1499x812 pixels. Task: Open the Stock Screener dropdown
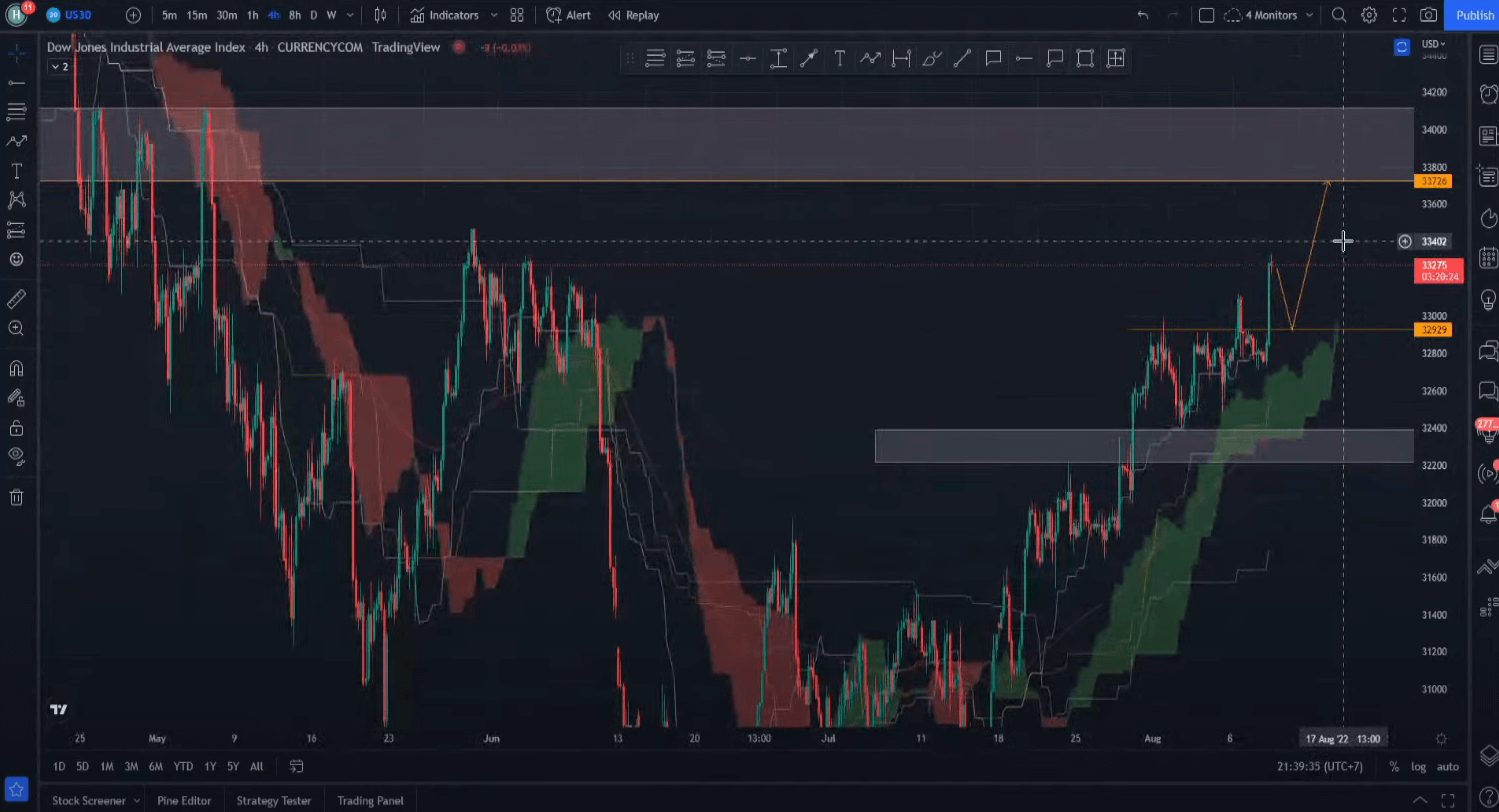[95, 800]
